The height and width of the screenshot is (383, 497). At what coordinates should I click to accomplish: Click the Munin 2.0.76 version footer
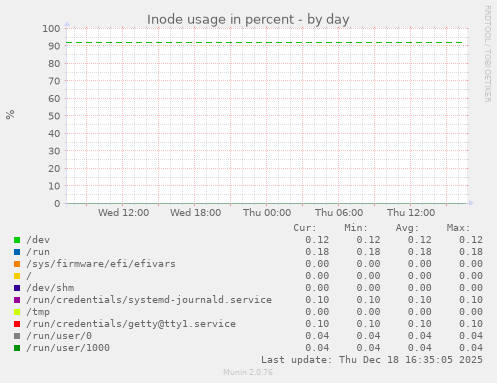click(248, 372)
